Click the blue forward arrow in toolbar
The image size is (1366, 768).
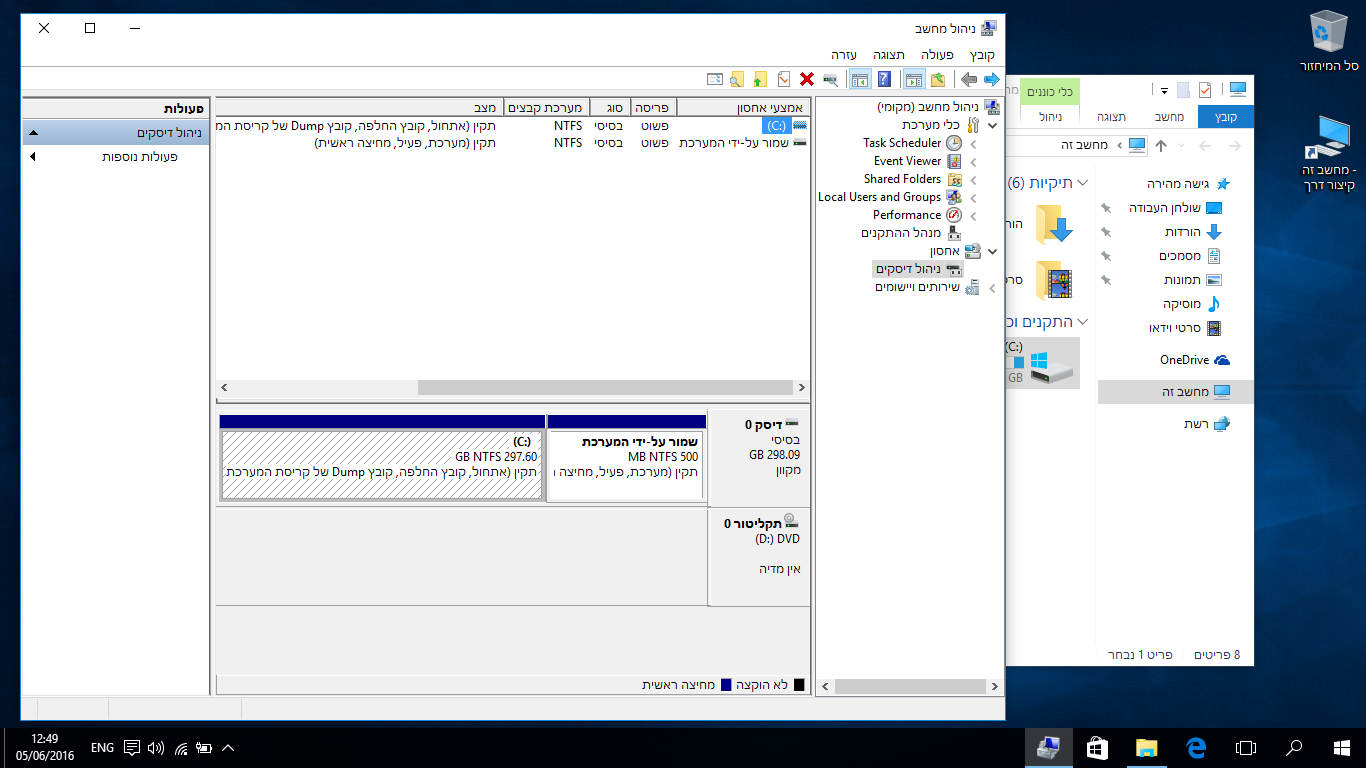991,79
